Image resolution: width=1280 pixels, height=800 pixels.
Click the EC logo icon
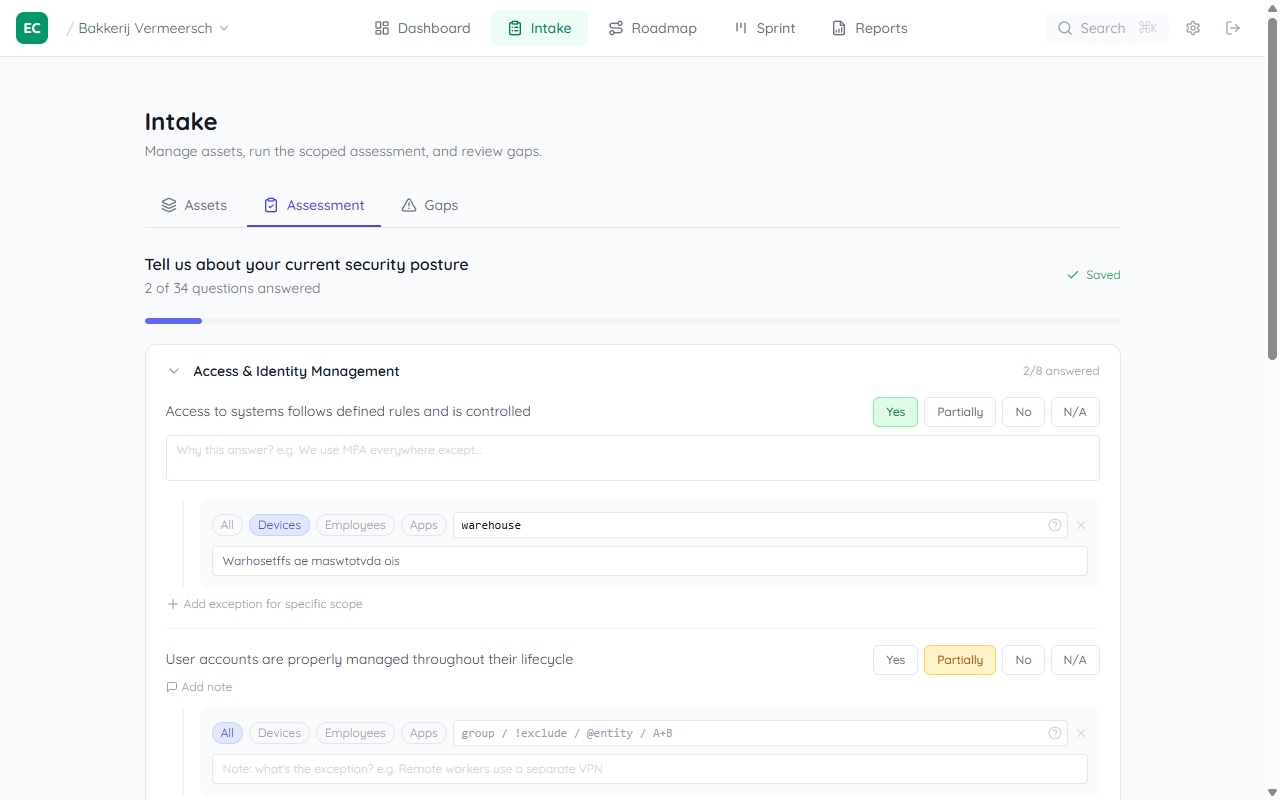pos(32,28)
